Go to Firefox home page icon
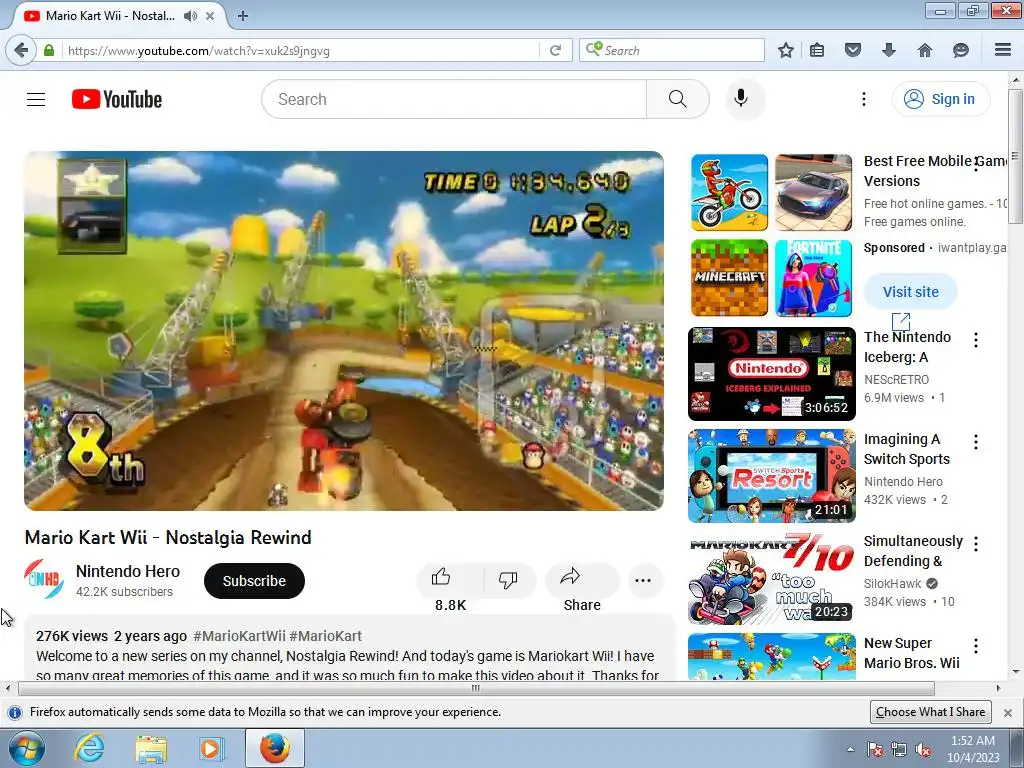This screenshot has height=768, width=1024. pos(925,50)
